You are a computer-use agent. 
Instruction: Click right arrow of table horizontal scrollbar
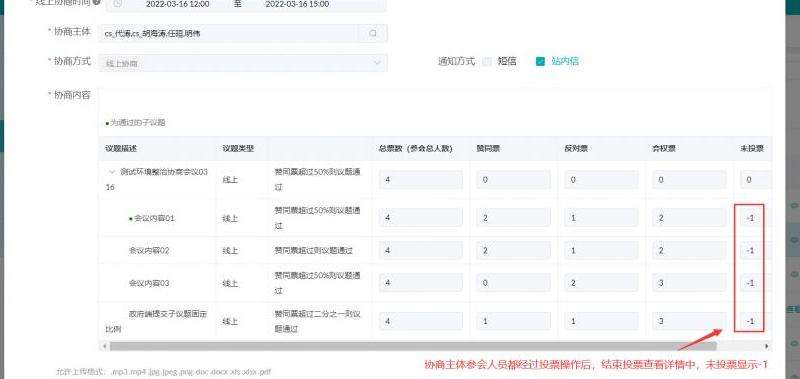click(766, 346)
